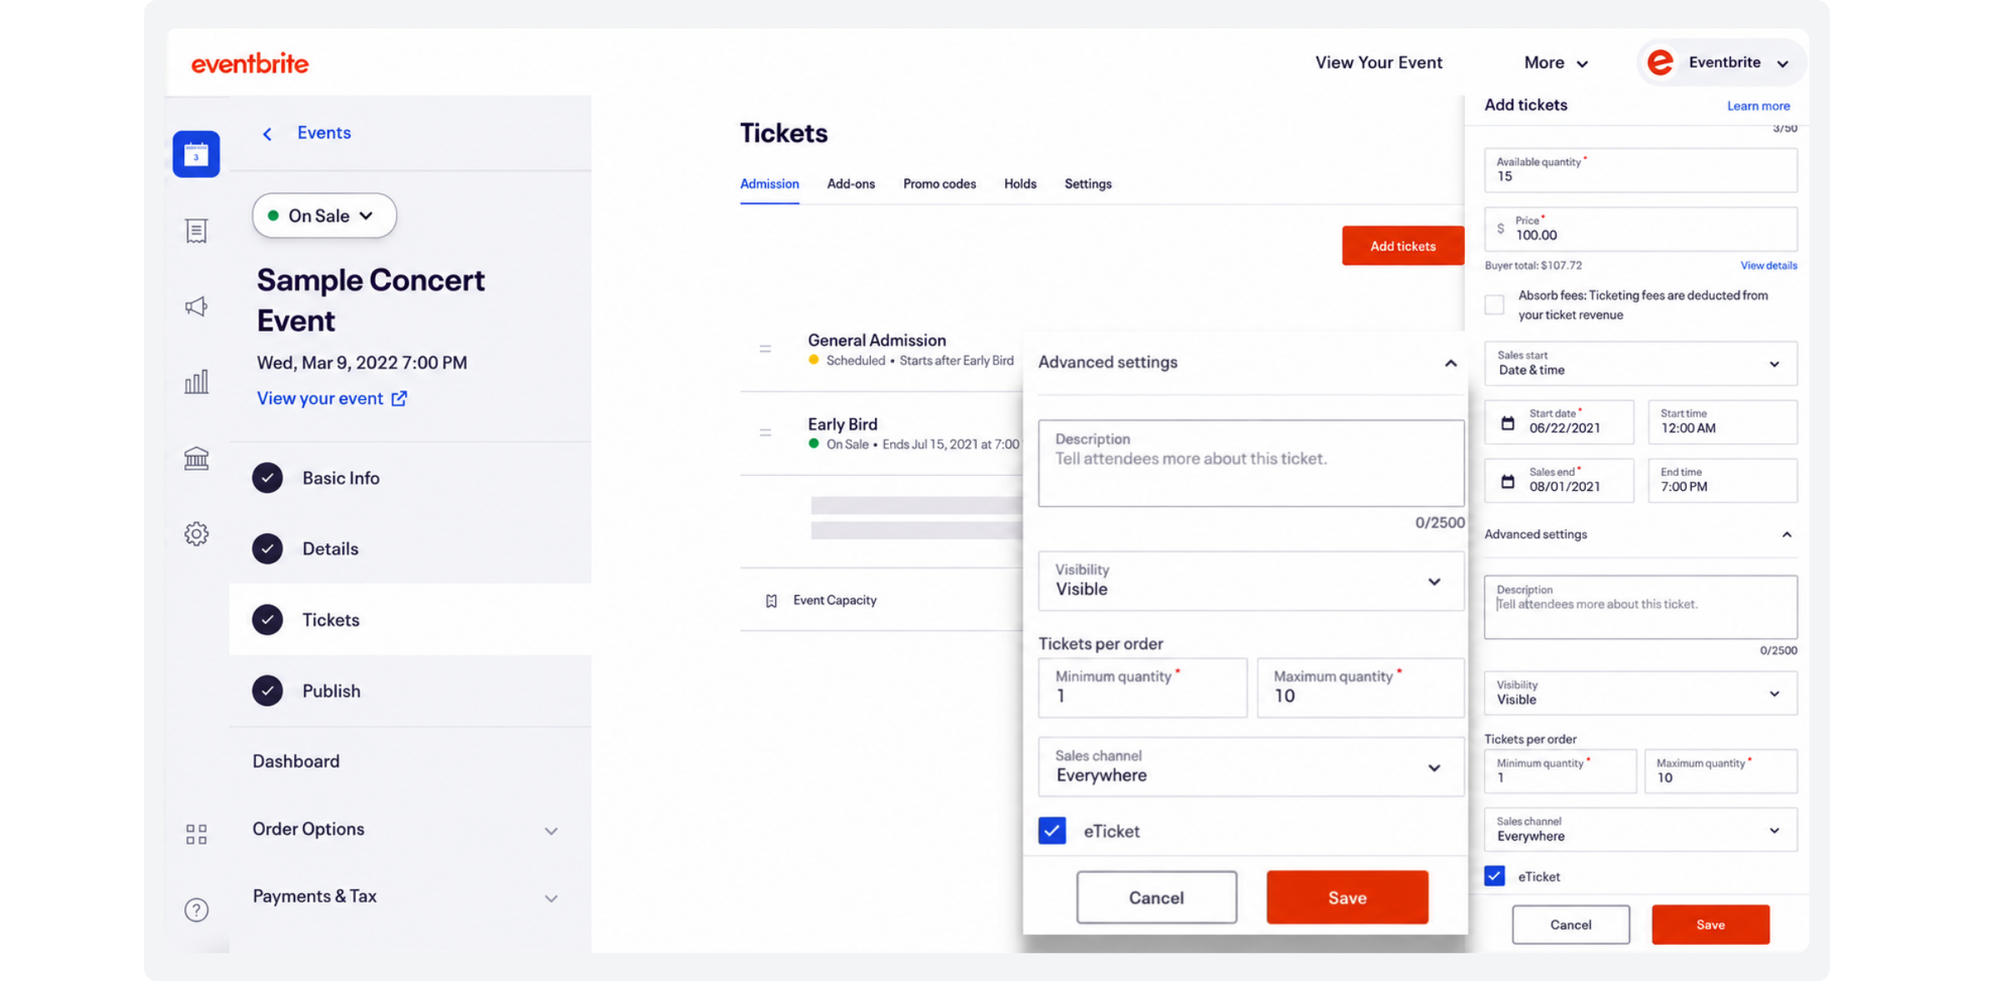
Task: Expand Order Options in the sidebar
Action: pos(551,831)
